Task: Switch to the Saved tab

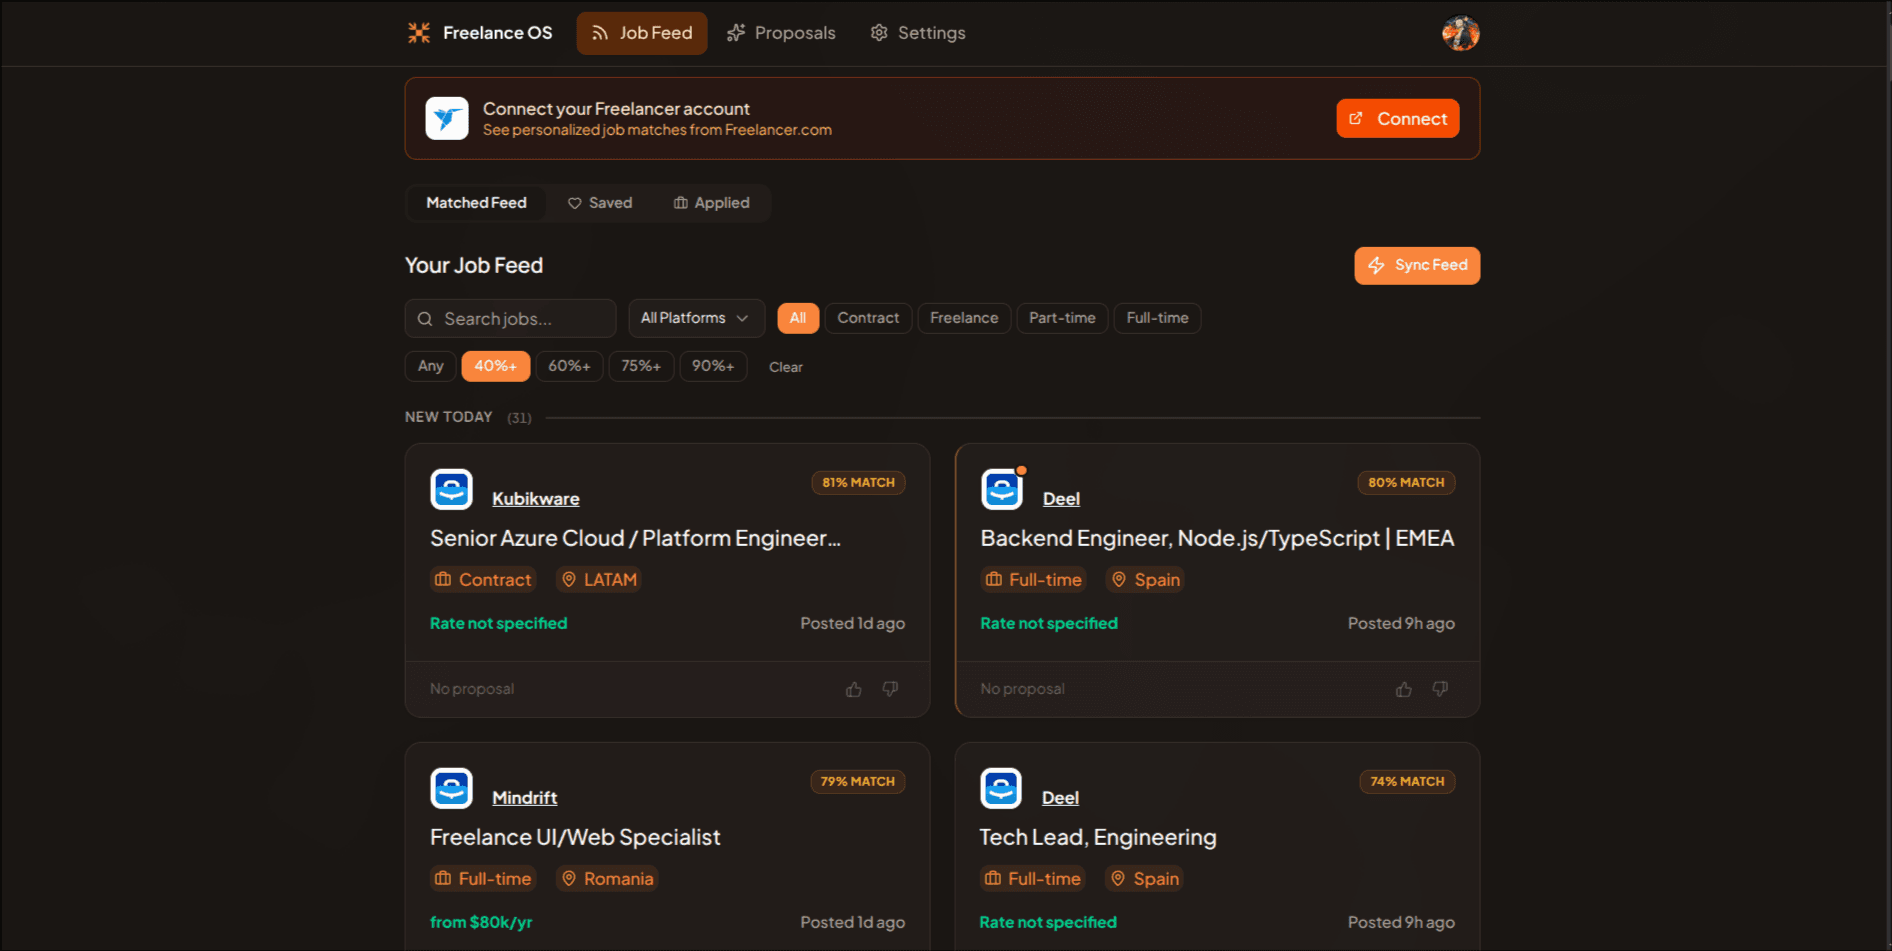Action: click(600, 203)
